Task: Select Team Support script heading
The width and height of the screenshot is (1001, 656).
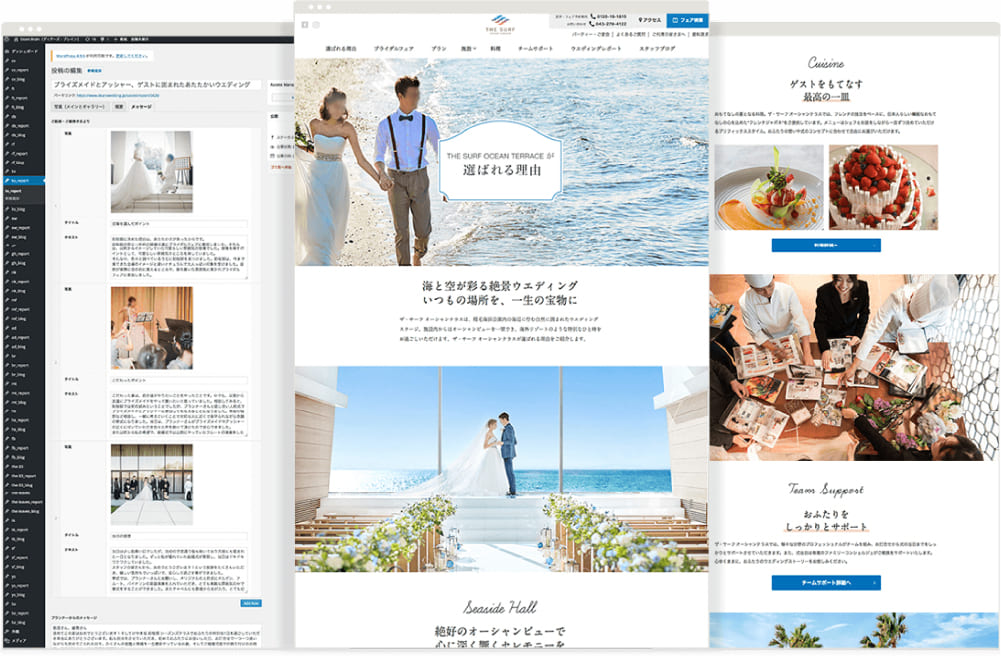Action: point(825,489)
